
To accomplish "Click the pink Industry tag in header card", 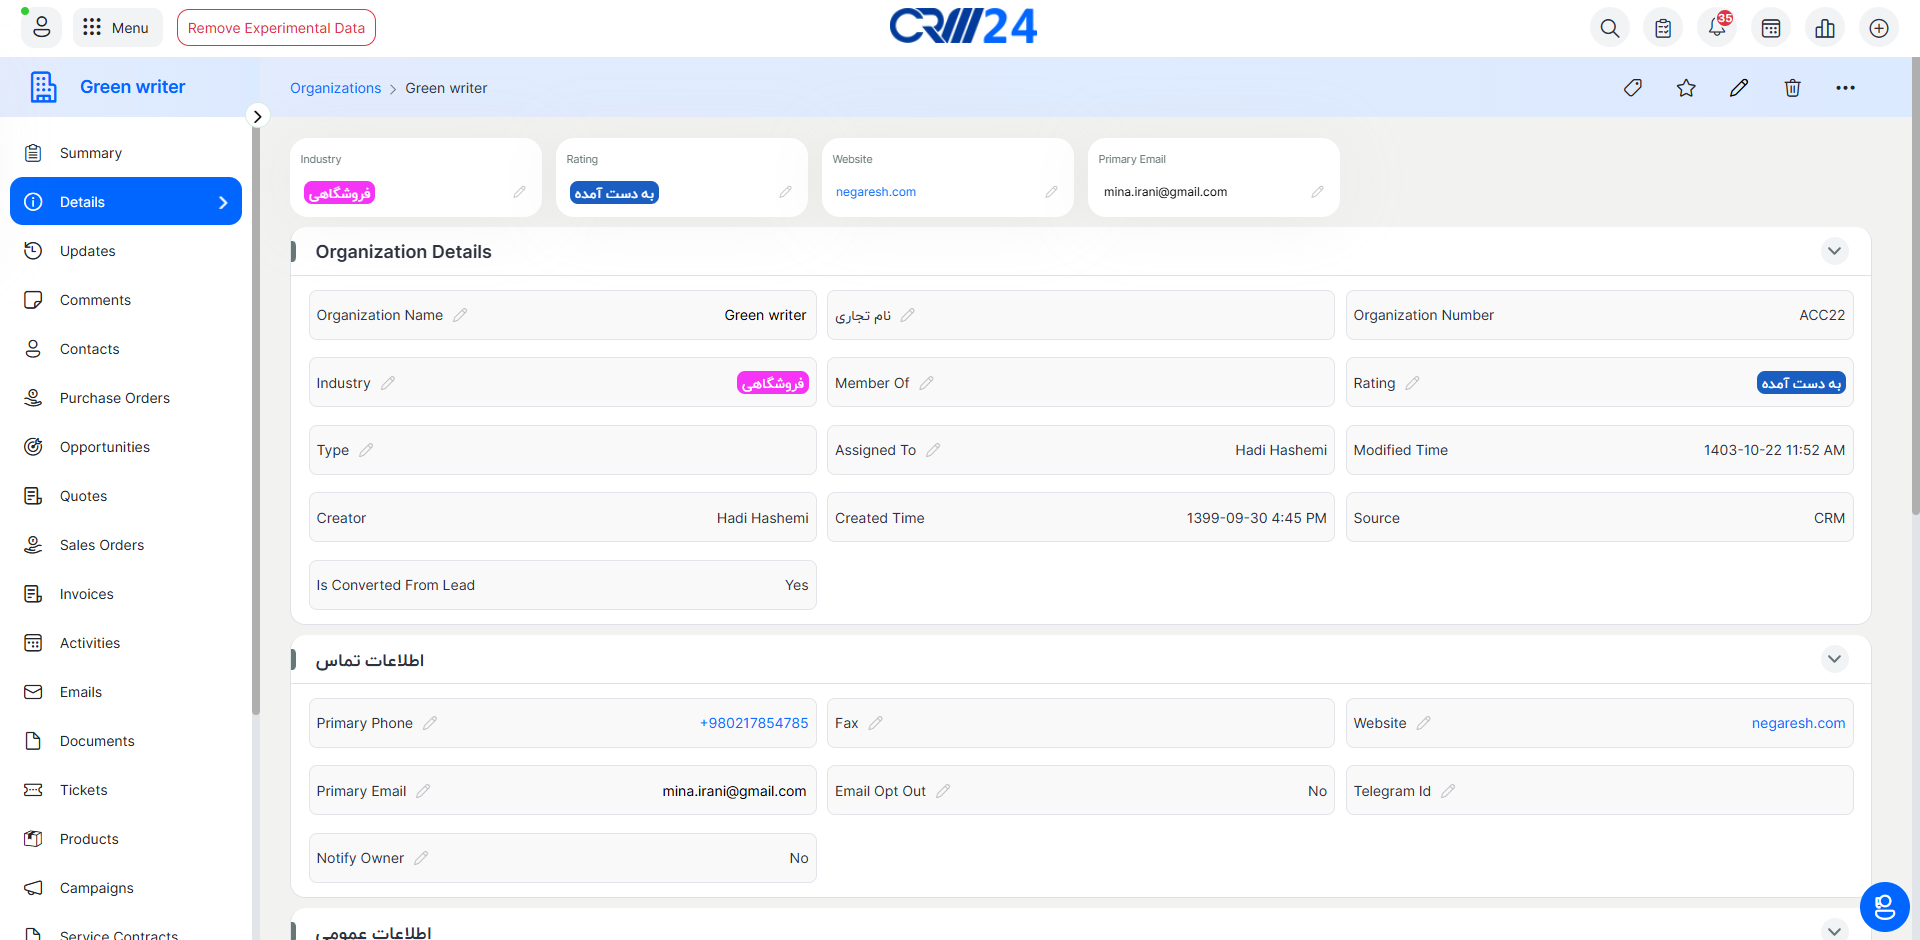I will point(339,193).
